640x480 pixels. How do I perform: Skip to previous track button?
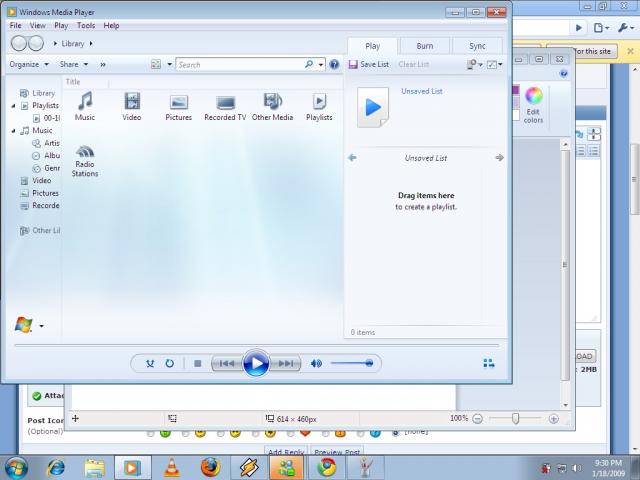[227, 363]
